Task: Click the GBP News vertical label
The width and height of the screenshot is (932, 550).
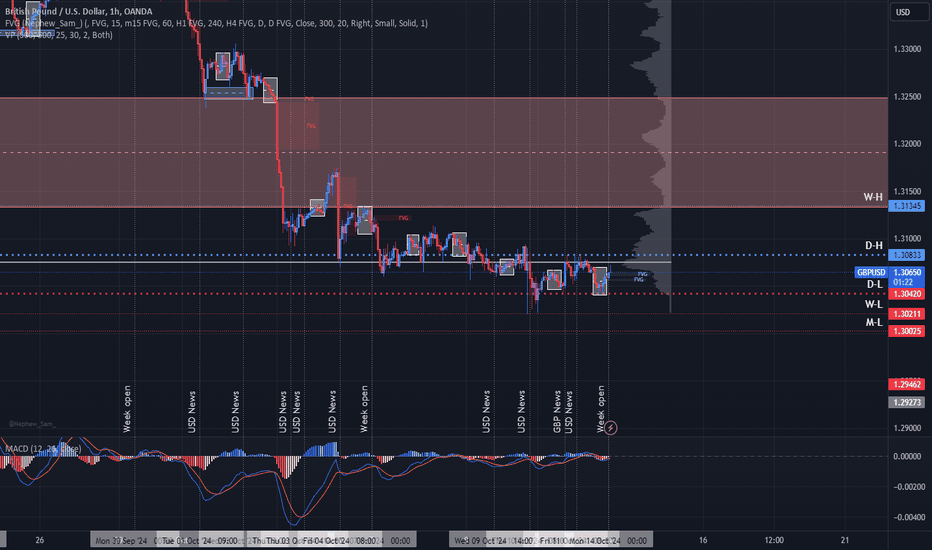Action: click(x=557, y=411)
